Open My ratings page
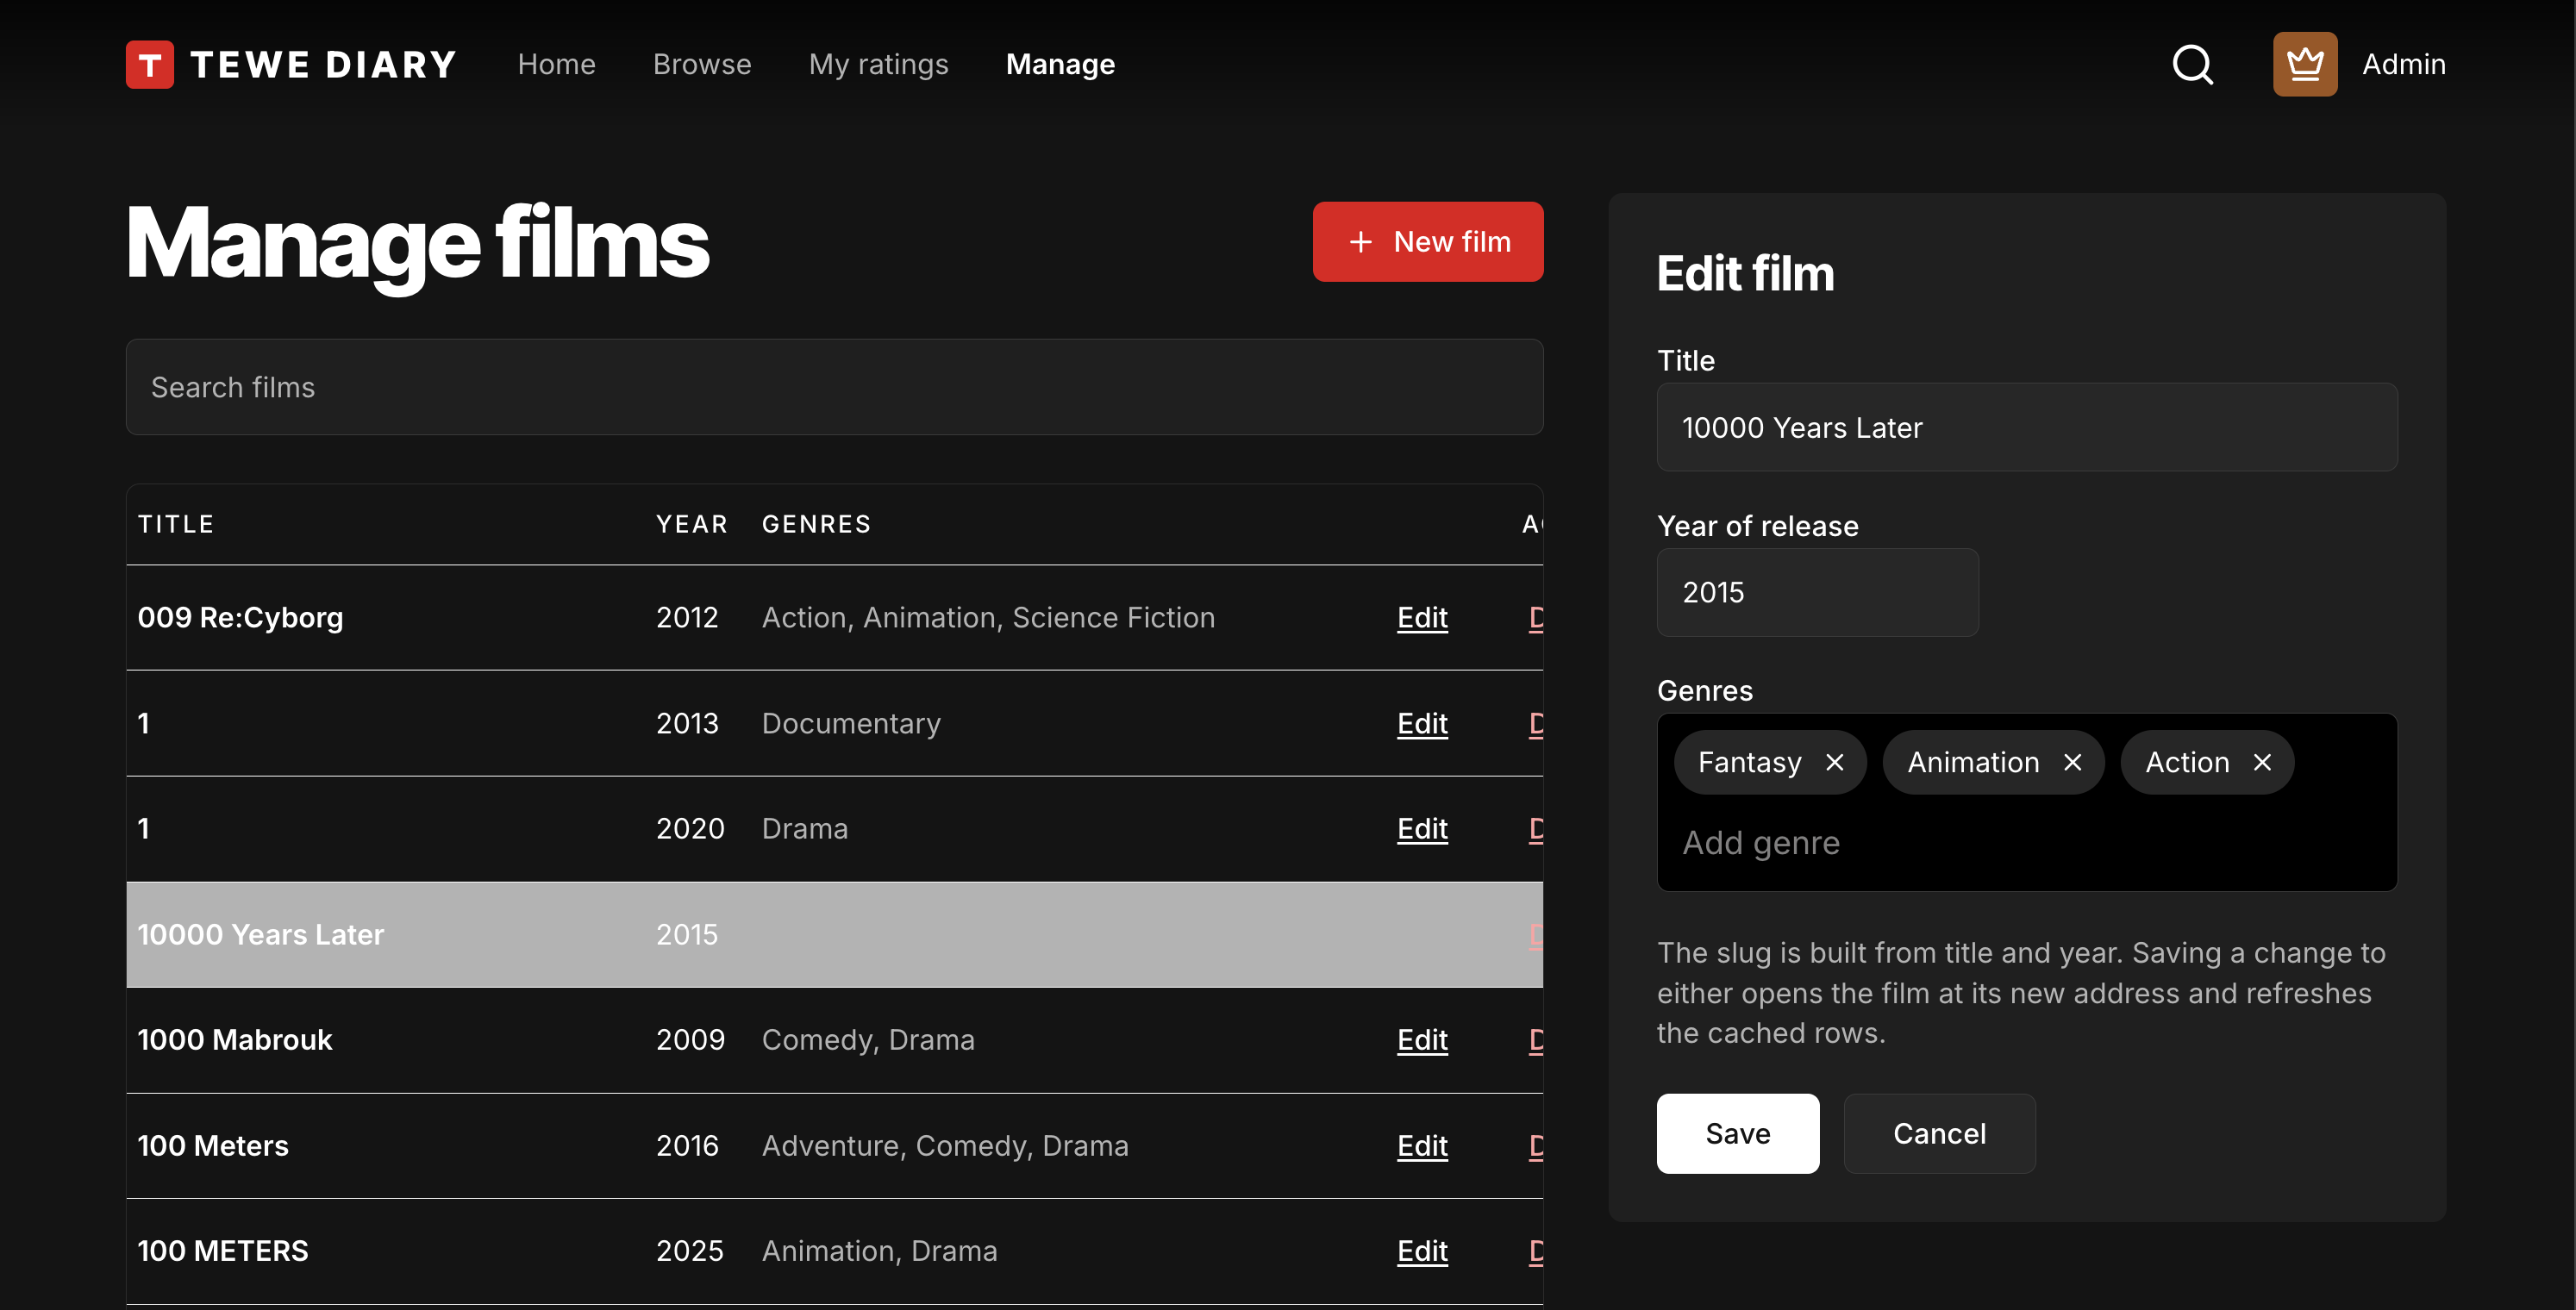 pos(878,64)
